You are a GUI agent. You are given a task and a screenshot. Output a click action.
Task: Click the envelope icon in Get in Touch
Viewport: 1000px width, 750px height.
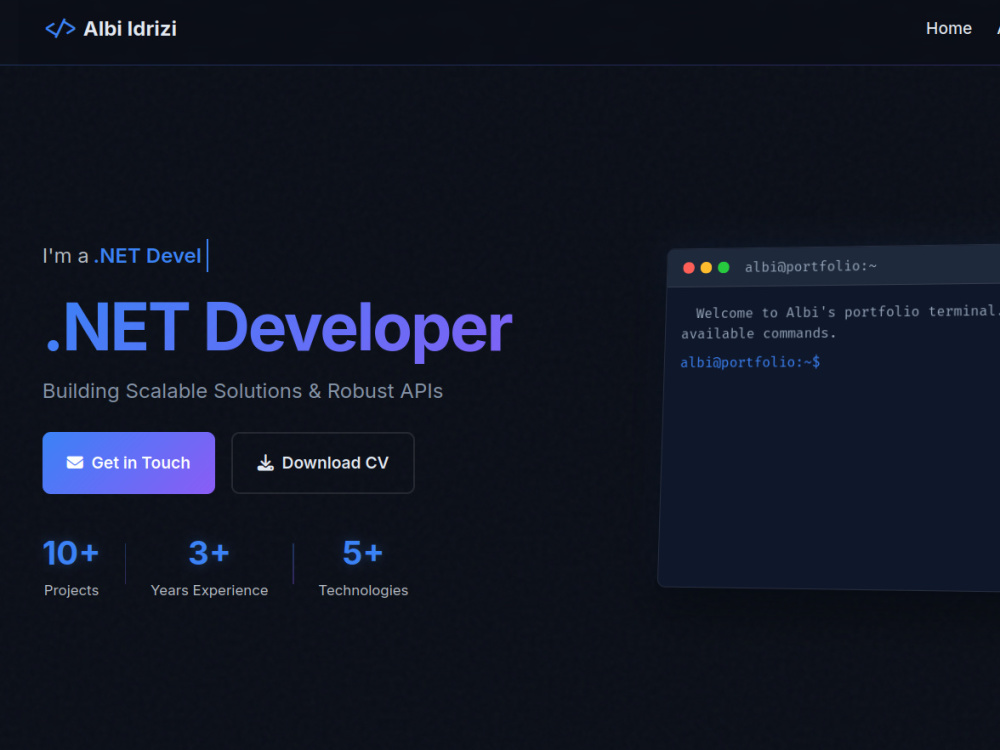tap(75, 462)
